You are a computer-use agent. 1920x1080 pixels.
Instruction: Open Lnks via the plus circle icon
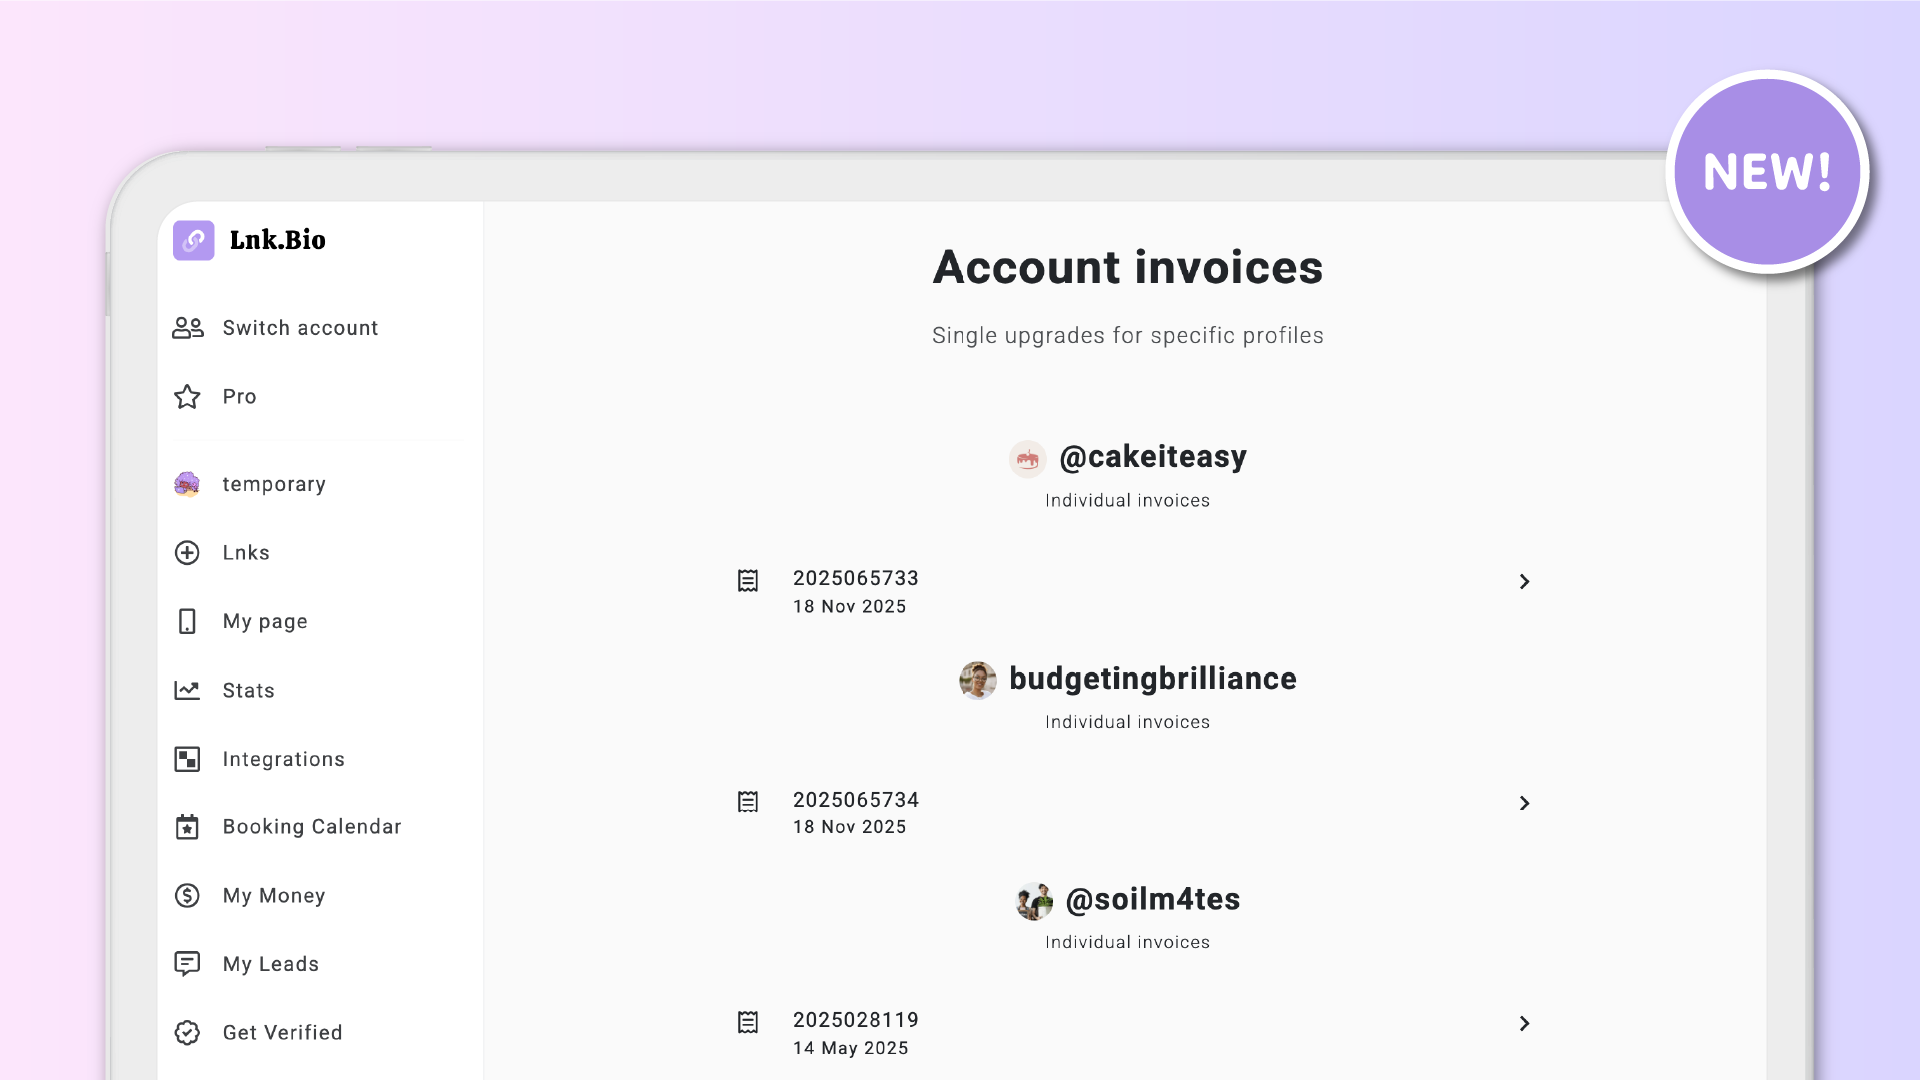(187, 552)
